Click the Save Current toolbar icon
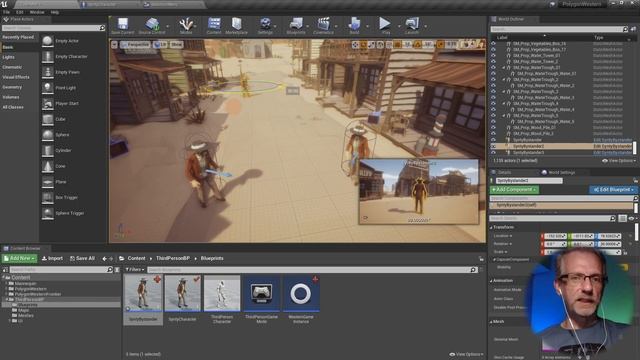This screenshot has width=640, height=360. coord(122,25)
